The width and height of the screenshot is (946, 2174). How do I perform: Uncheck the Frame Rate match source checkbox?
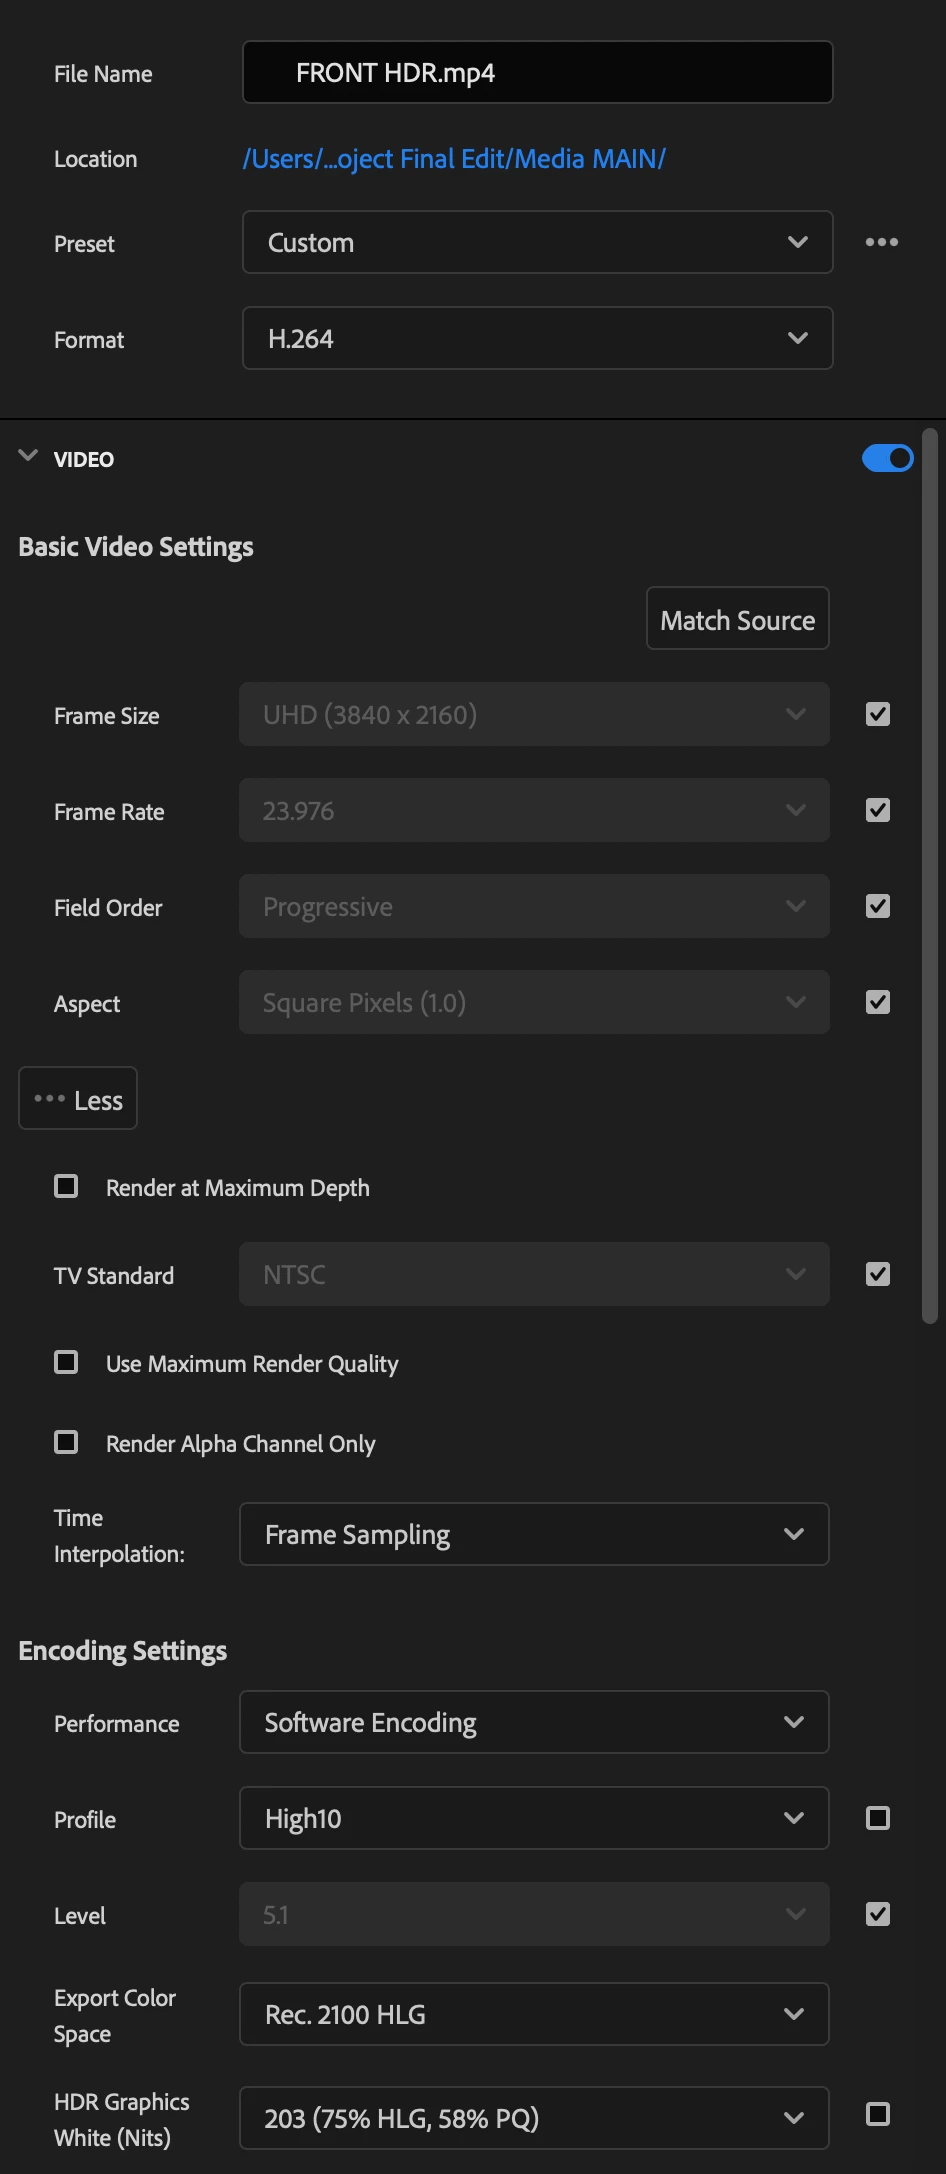point(877,810)
